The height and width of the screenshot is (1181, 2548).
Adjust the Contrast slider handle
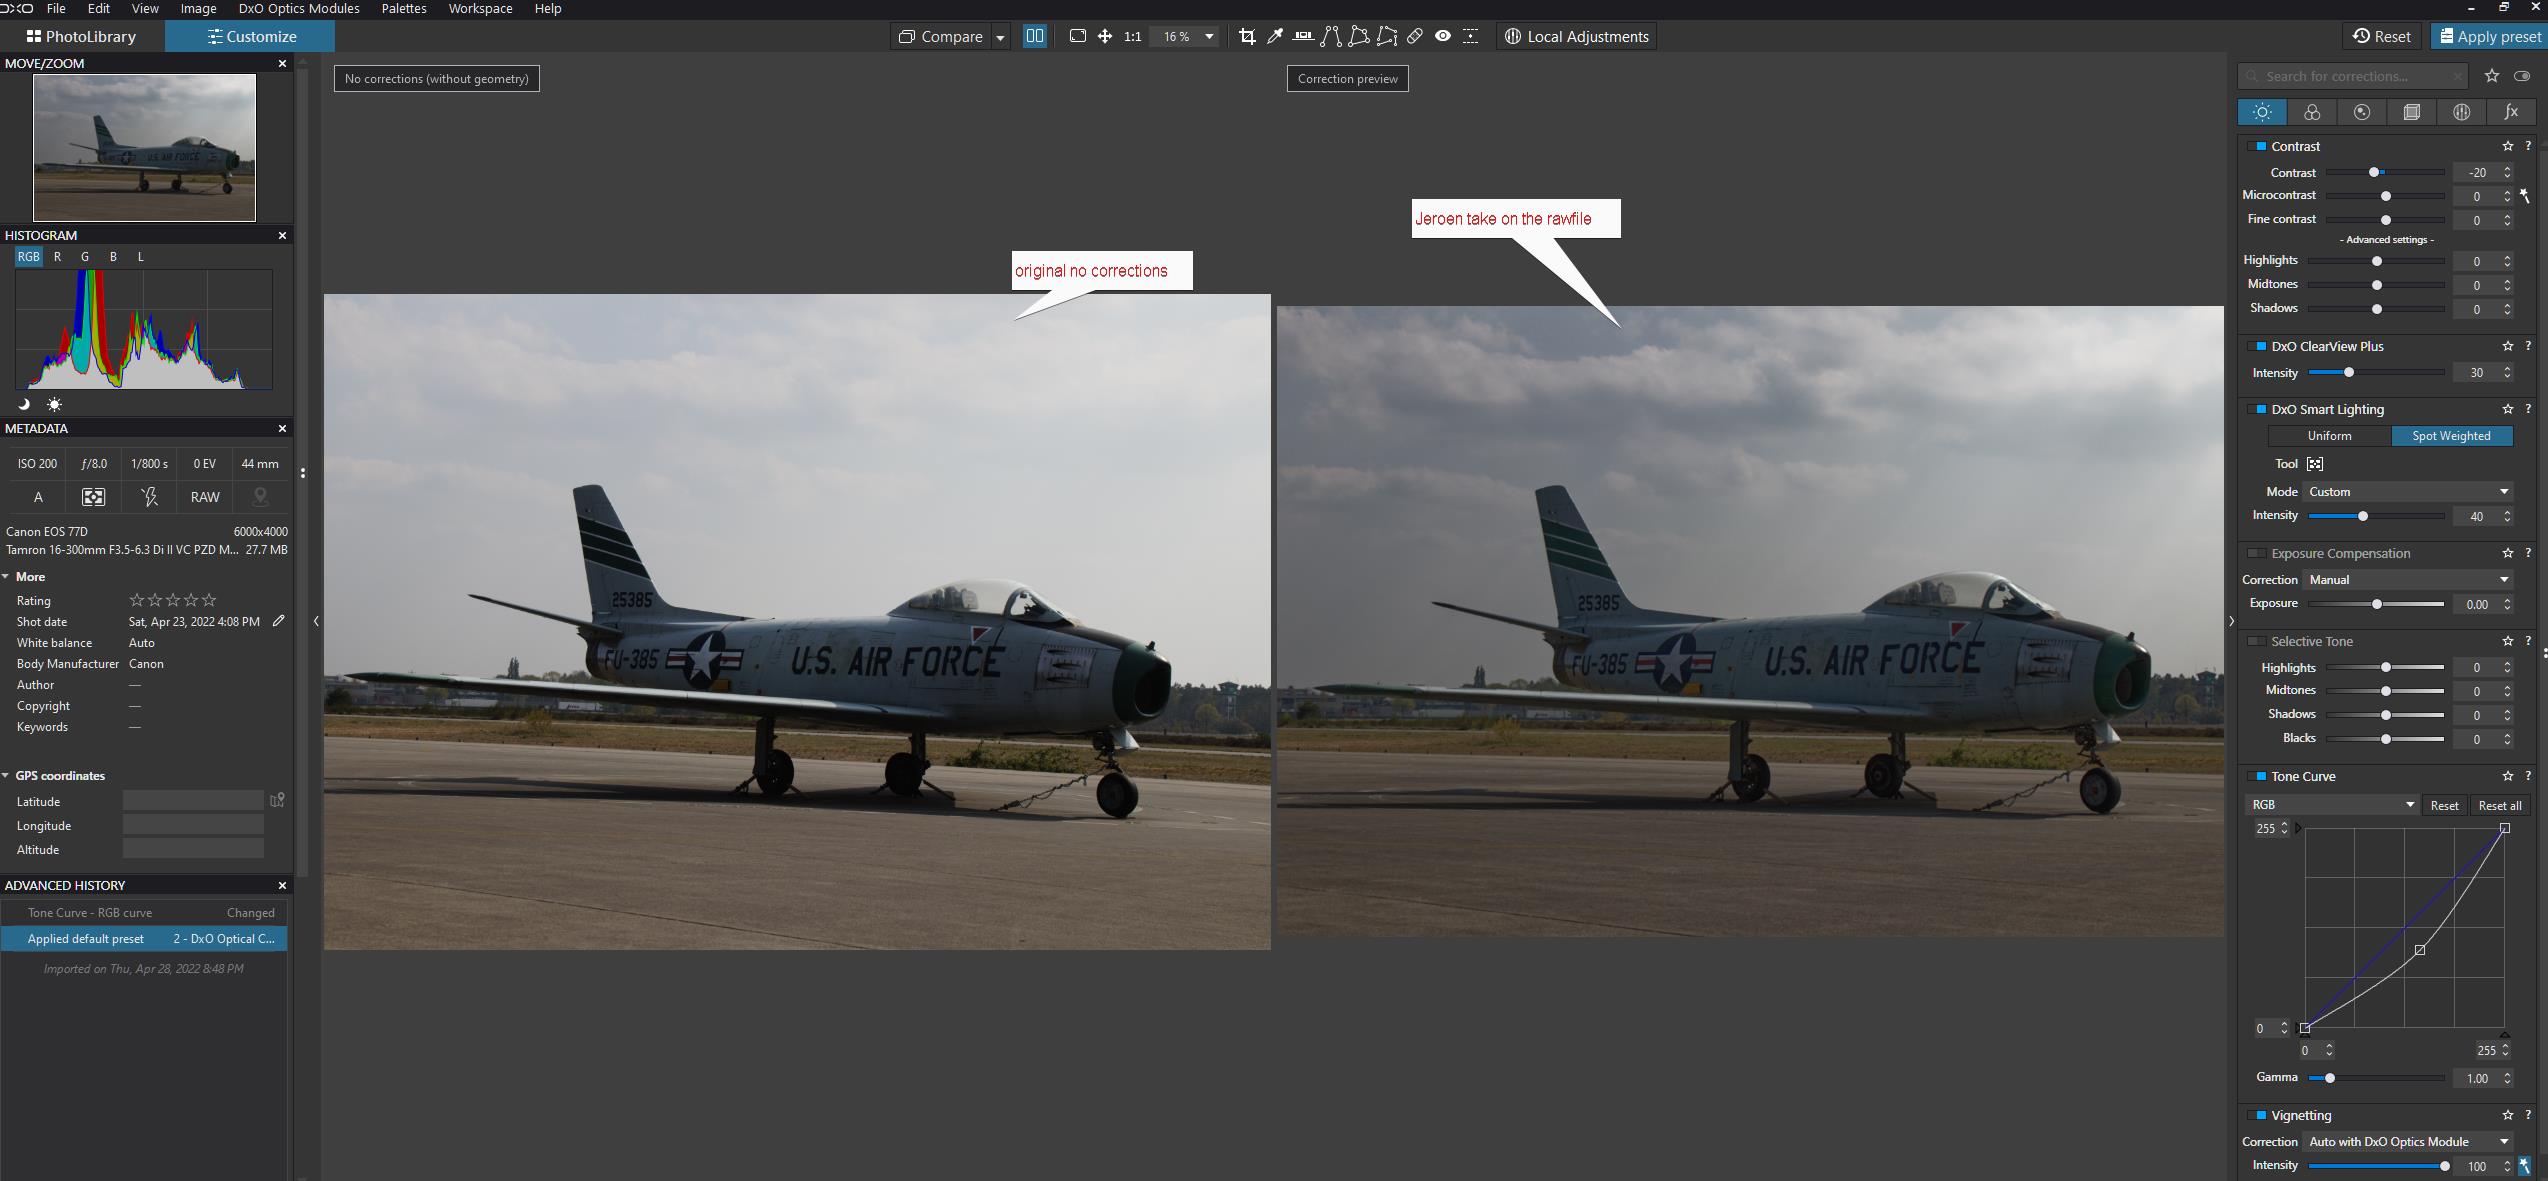coord(2374,173)
